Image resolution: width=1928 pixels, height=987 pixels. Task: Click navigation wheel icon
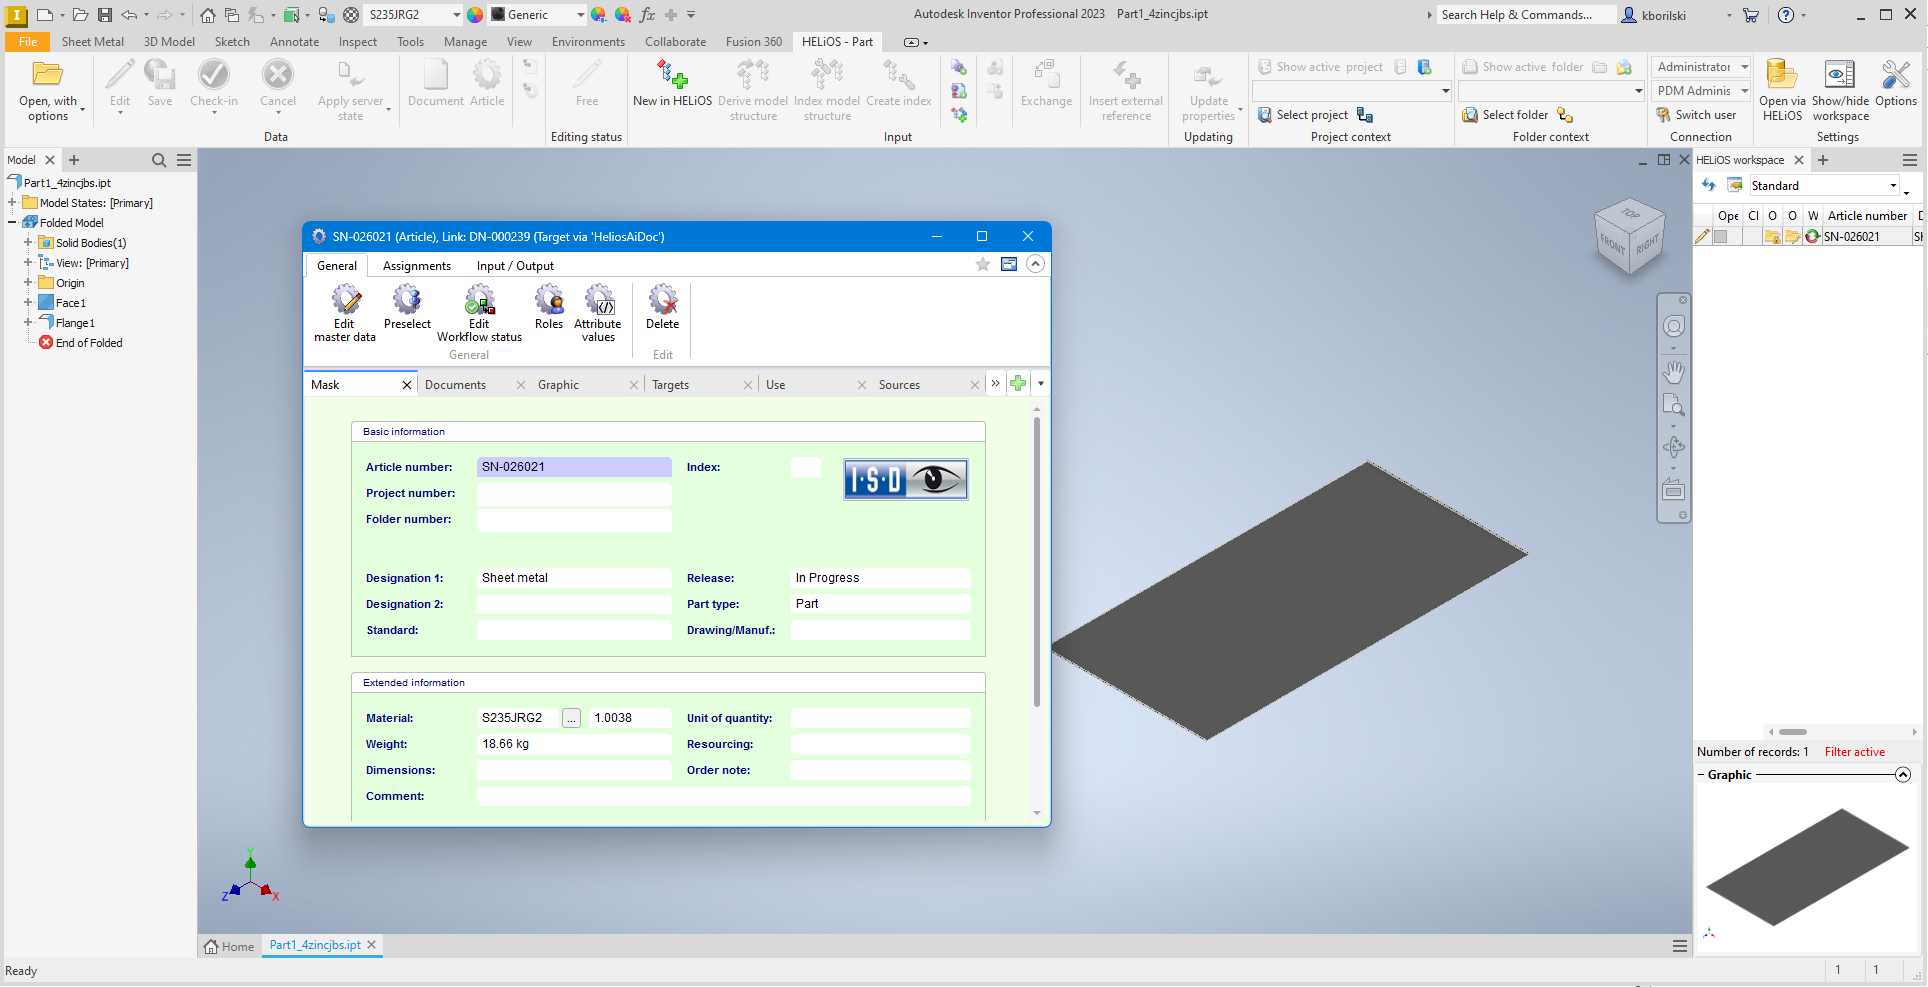click(1673, 327)
